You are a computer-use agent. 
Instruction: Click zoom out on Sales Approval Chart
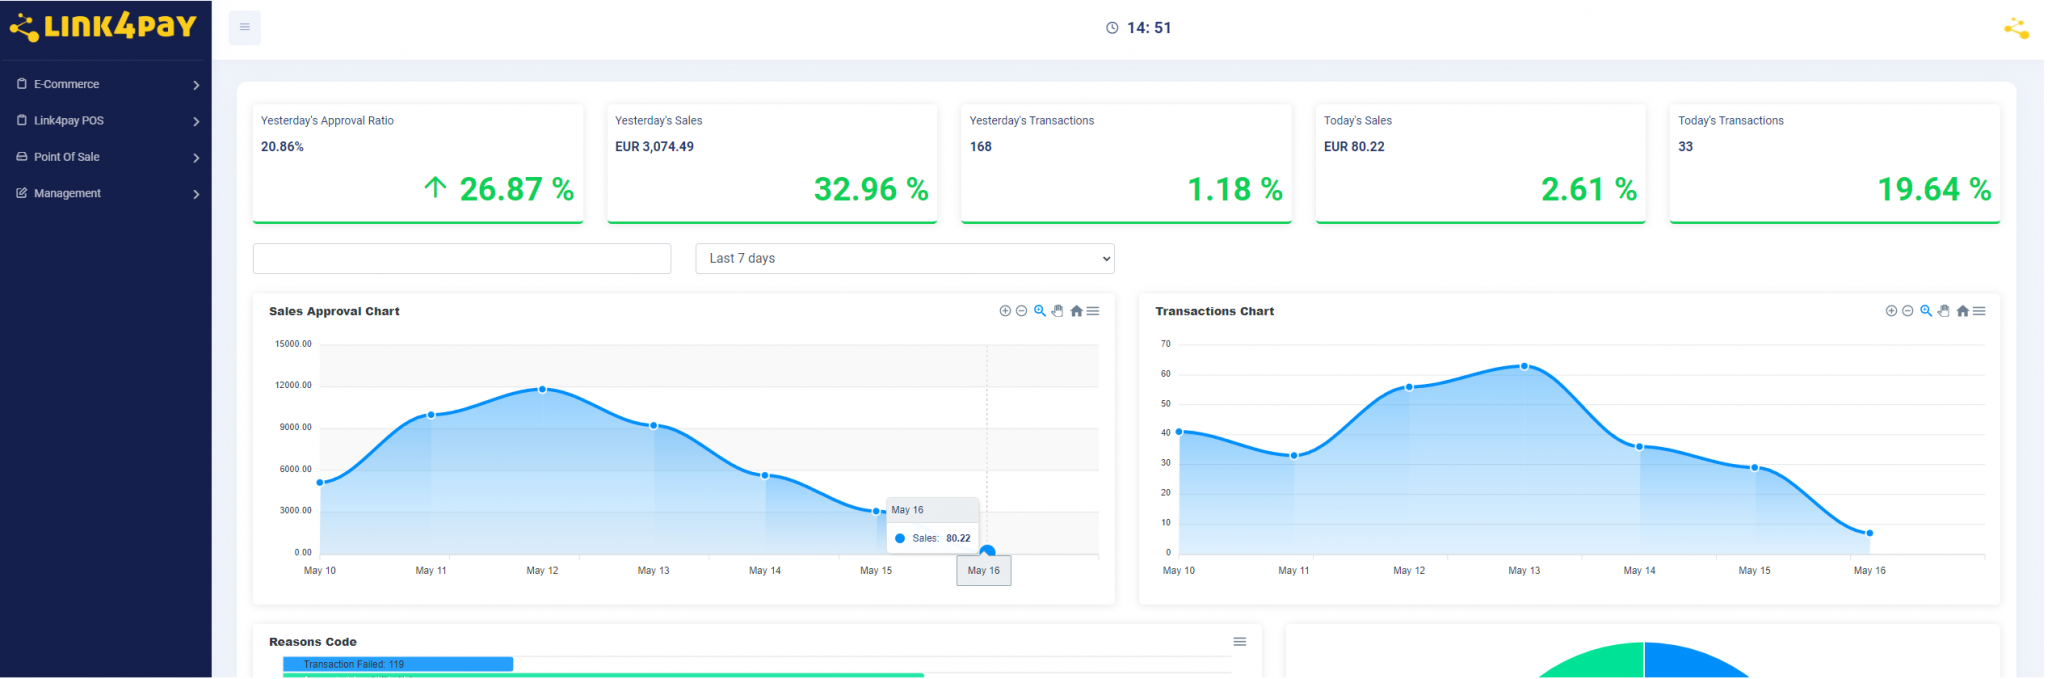[x=1021, y=311]
